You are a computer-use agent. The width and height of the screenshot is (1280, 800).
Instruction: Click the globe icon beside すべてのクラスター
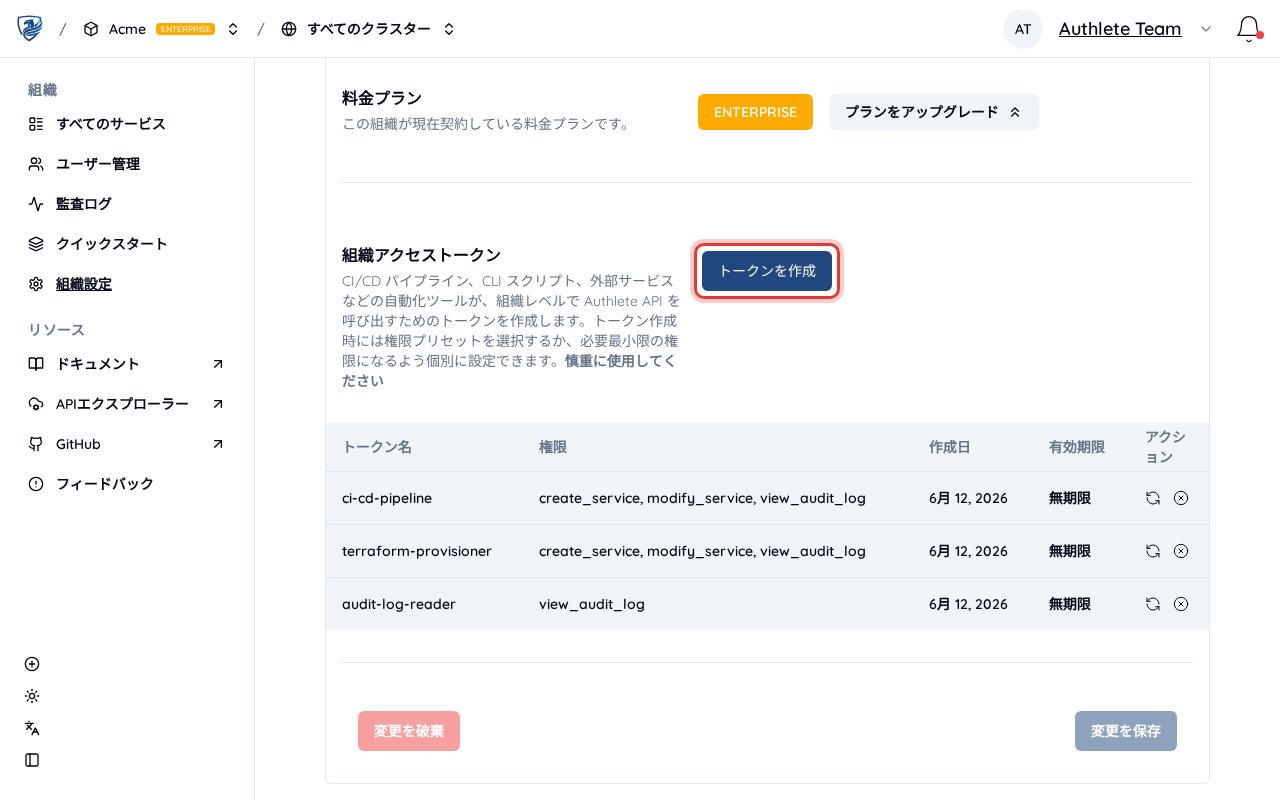(289, 29)
